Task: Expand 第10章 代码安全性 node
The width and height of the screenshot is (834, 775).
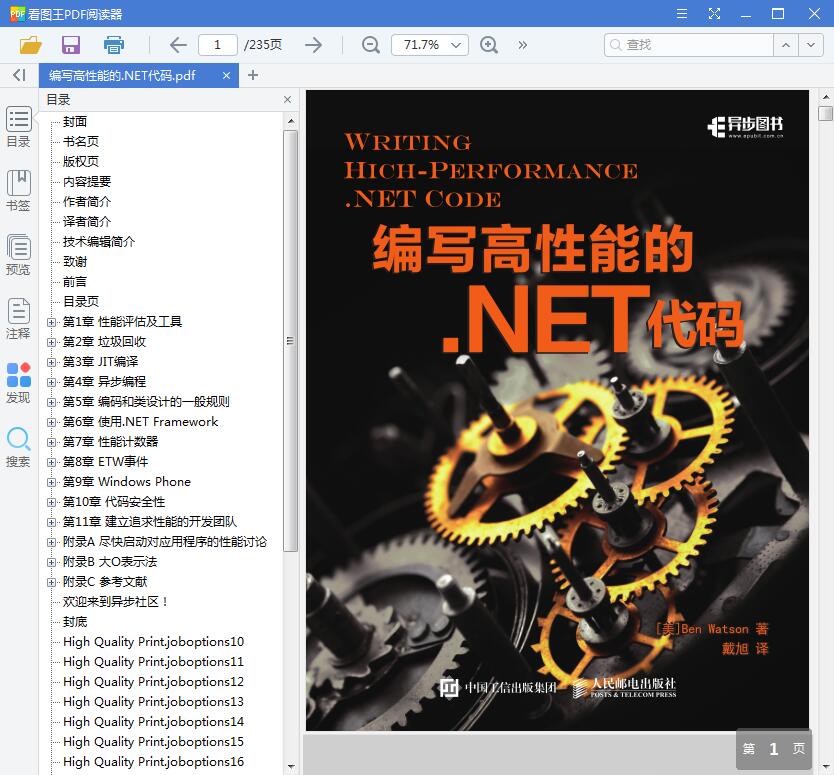Action: click(51, 503)
